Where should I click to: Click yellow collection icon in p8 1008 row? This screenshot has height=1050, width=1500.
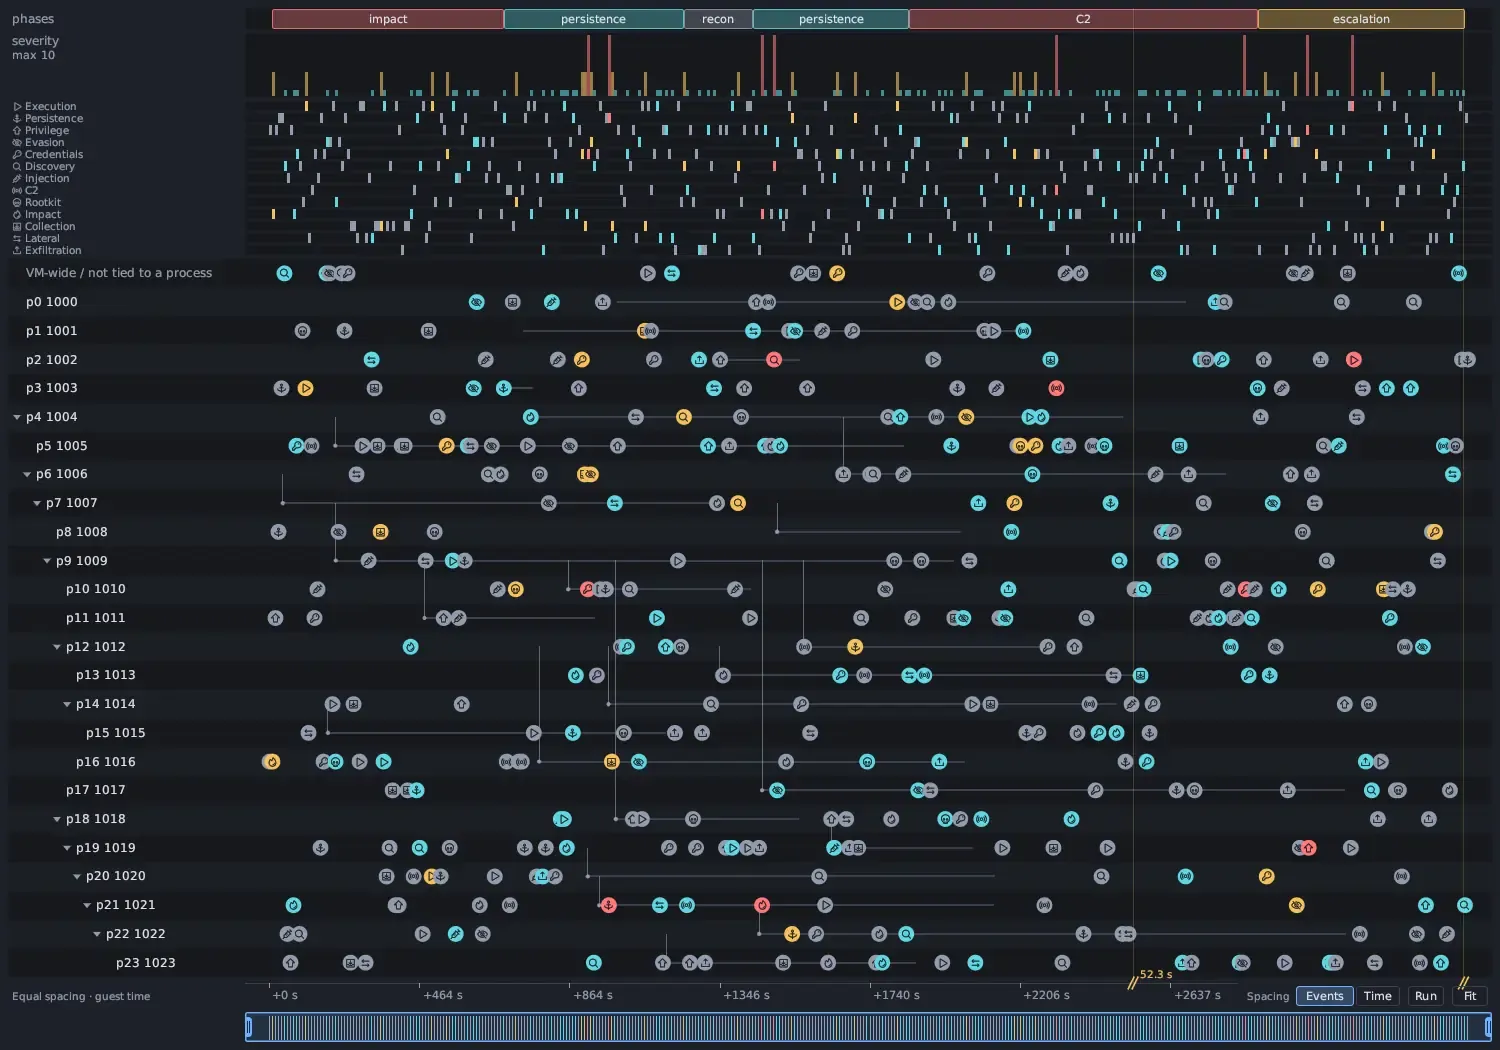click(x=380, y=532)
